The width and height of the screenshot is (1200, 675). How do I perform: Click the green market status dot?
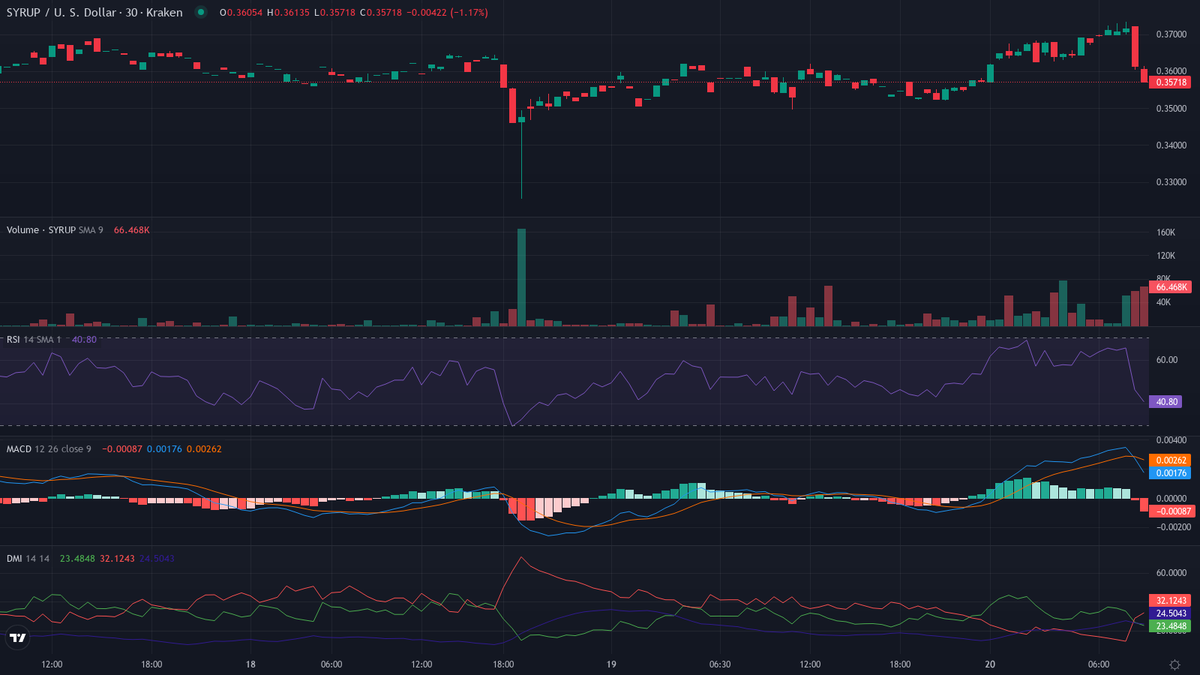(x=201, y=12)
